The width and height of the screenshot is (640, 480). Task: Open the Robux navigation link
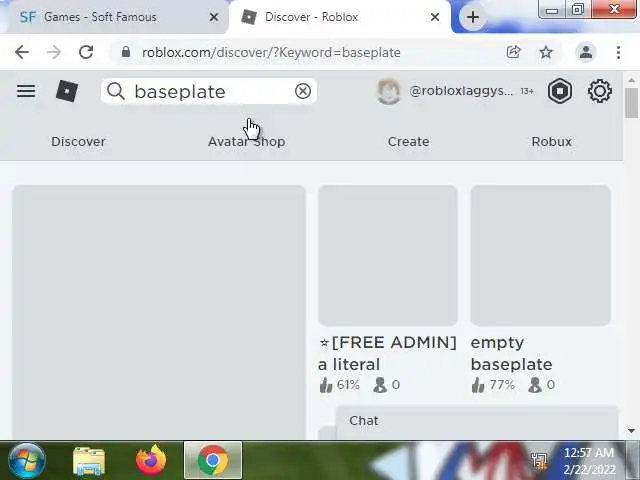coord(551,142)
